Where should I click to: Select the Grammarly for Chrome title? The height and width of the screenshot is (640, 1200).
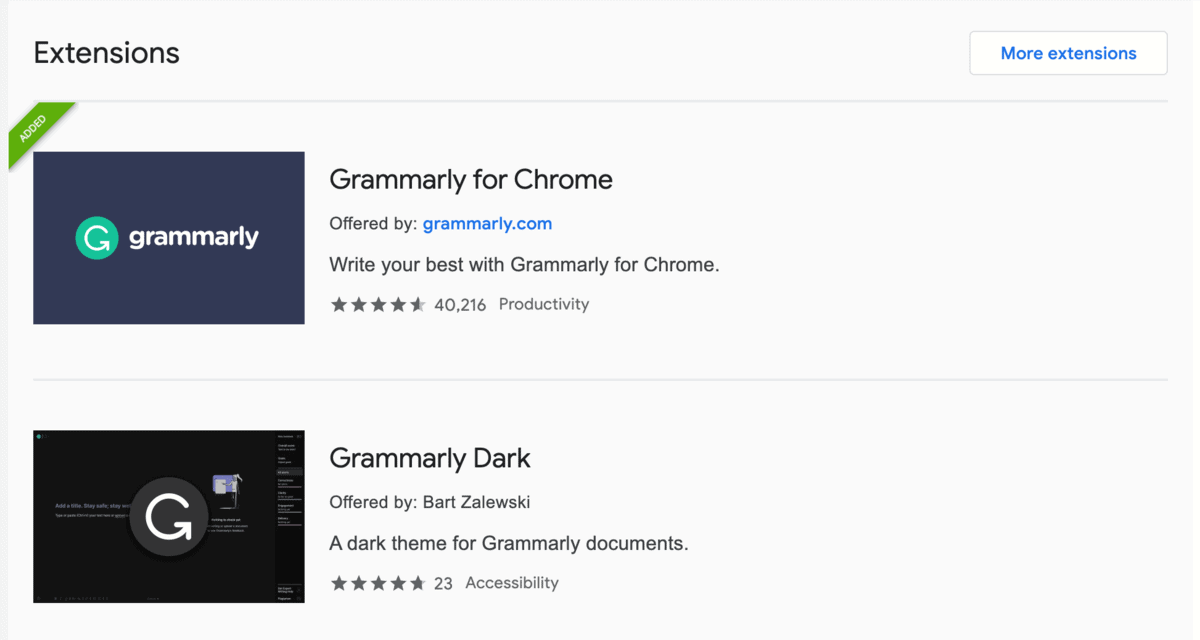coord(470,180)
